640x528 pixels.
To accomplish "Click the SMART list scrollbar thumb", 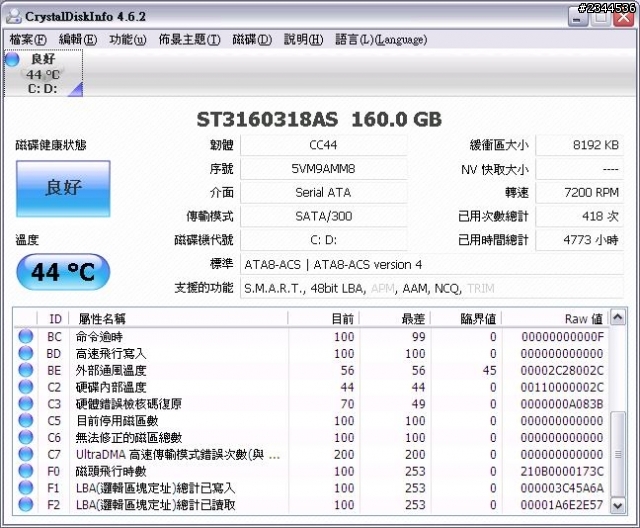I will click(x=618, y=454).
